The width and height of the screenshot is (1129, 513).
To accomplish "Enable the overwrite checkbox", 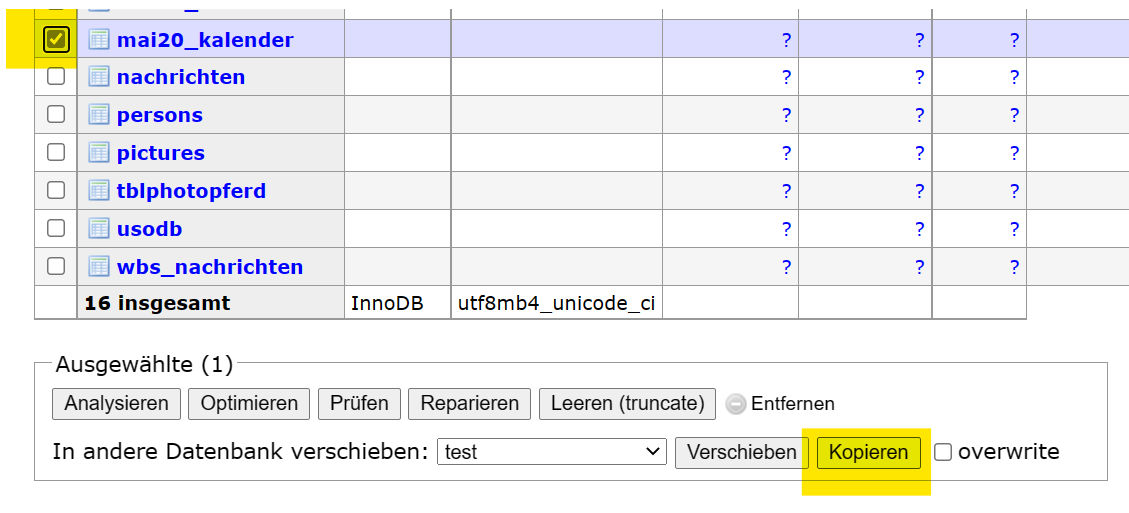I will point(943,452).
